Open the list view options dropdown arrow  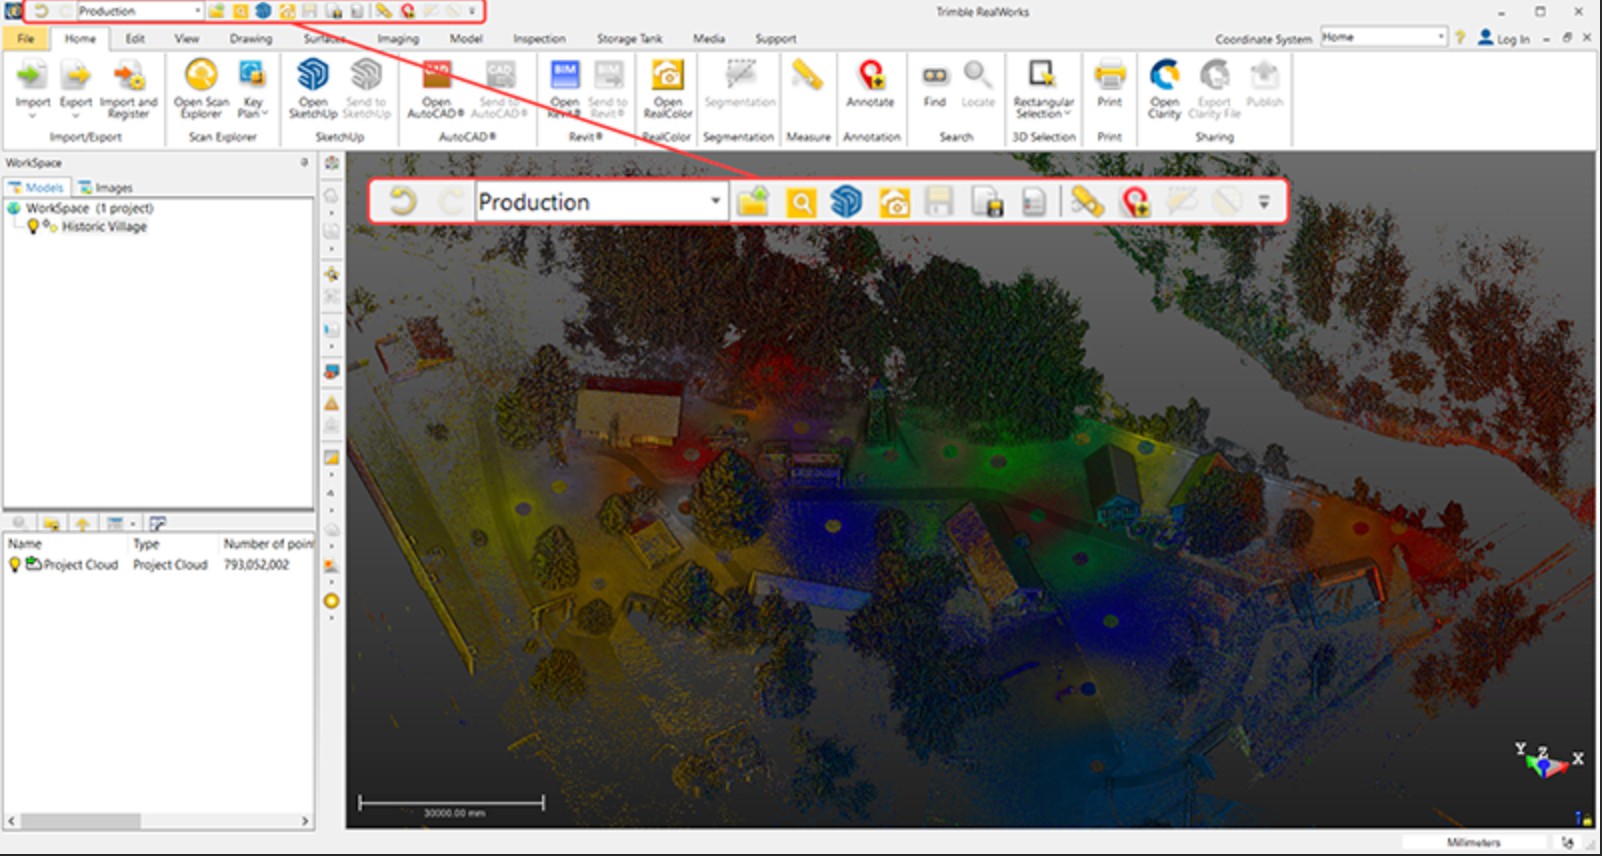pyautogui.click(x=132, y=524)
